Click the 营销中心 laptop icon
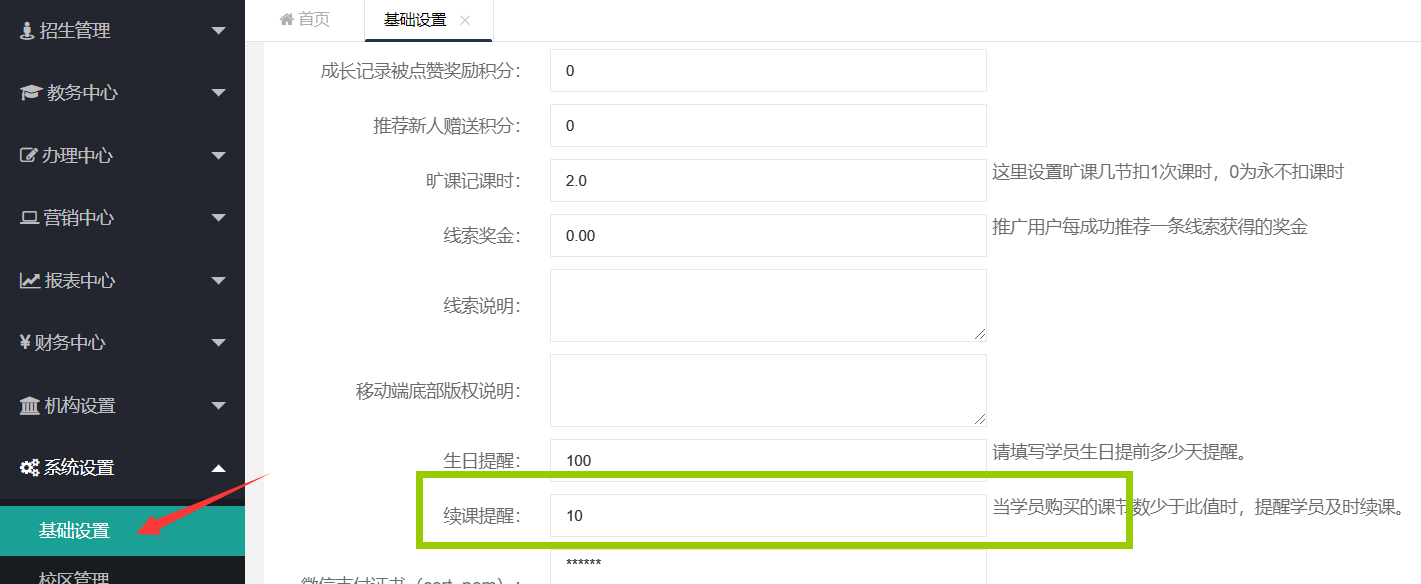Viewport: 1421px width, 584px height. point(29,218)
